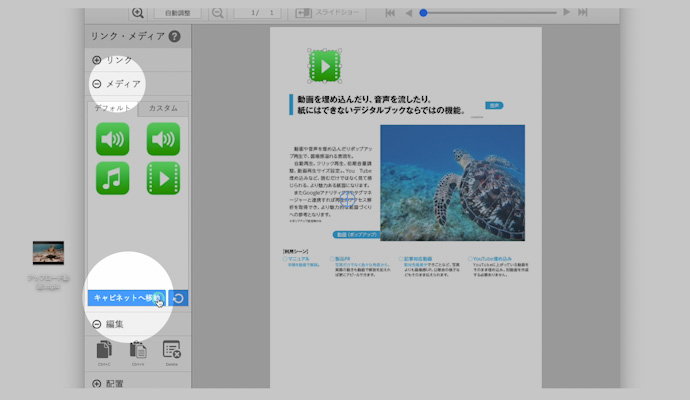
Task: Select the video film-strip icon in media panel
Action: [x=163, y=178]
